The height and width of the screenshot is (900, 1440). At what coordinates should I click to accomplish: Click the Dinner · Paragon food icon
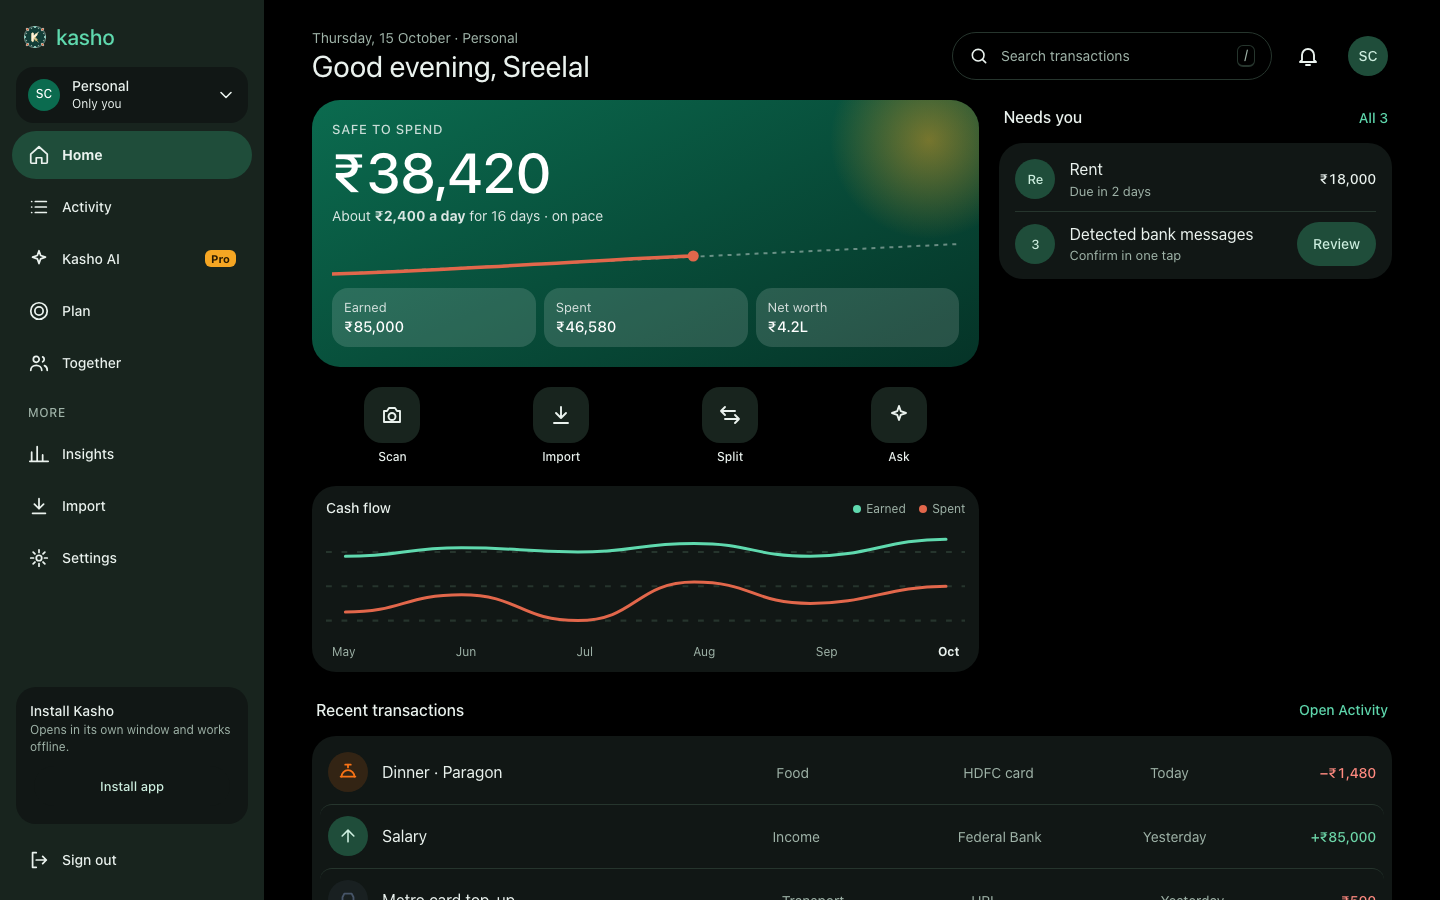[x=348, y=772]
